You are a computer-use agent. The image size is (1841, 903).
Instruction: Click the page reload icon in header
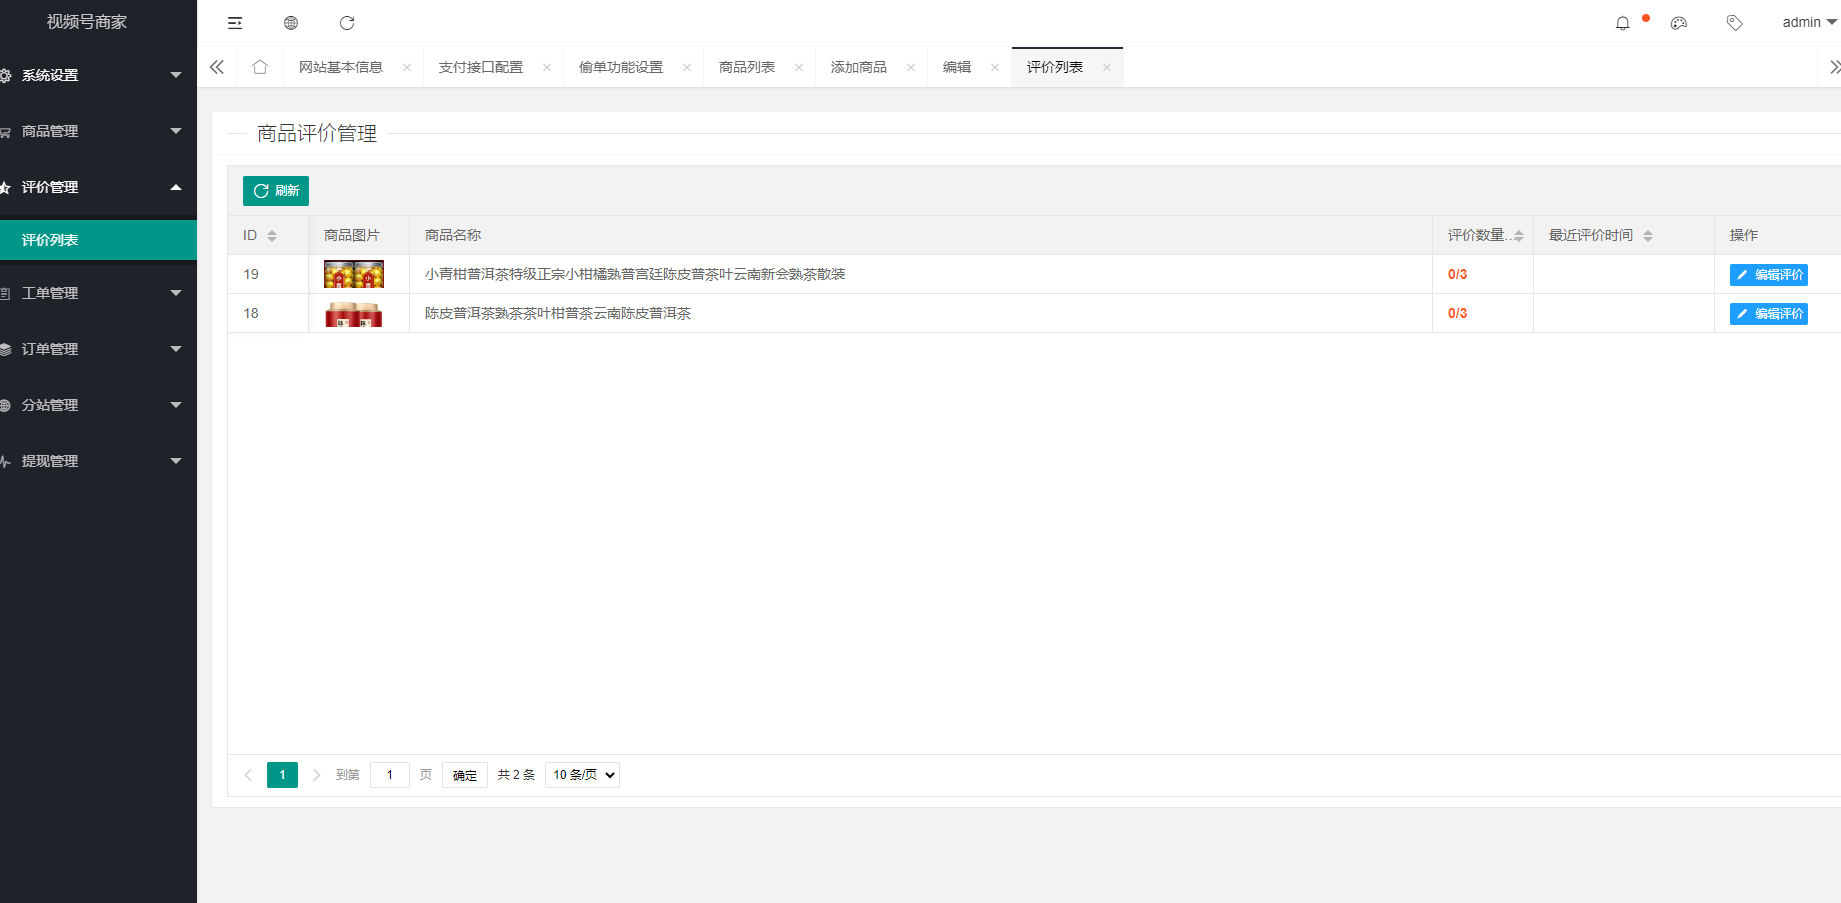[347, 23]
